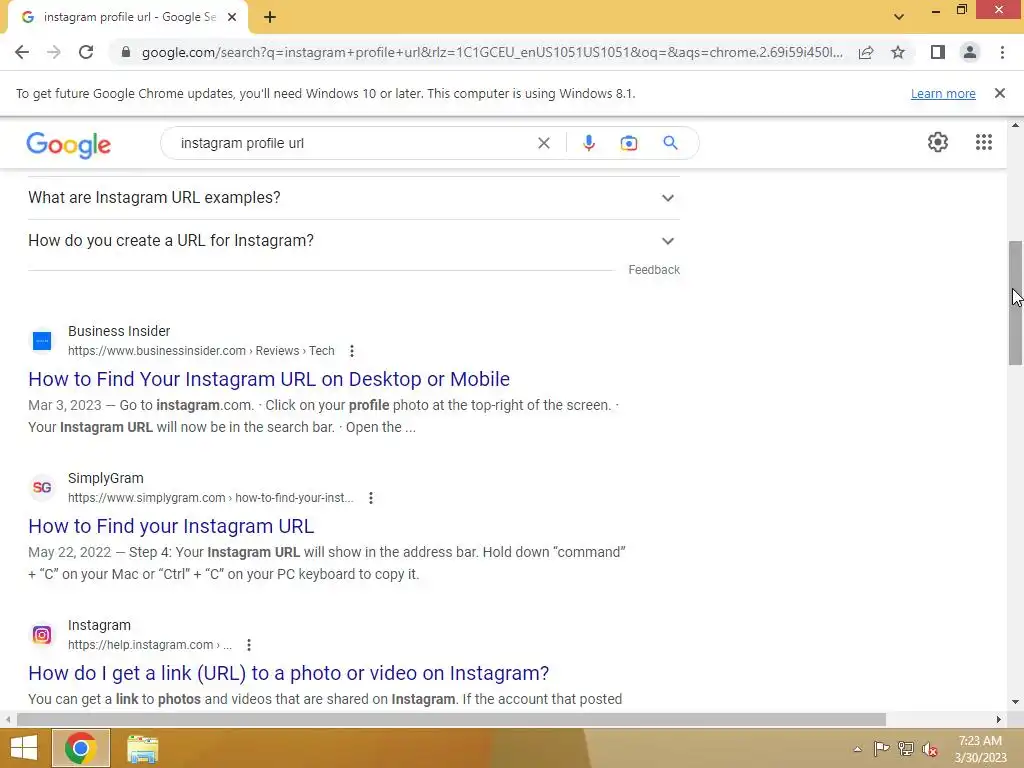This screenshot has height=768, width=1024.
Task: Click the Chrome taskbar icon
Action: click(x=80, y=748)
